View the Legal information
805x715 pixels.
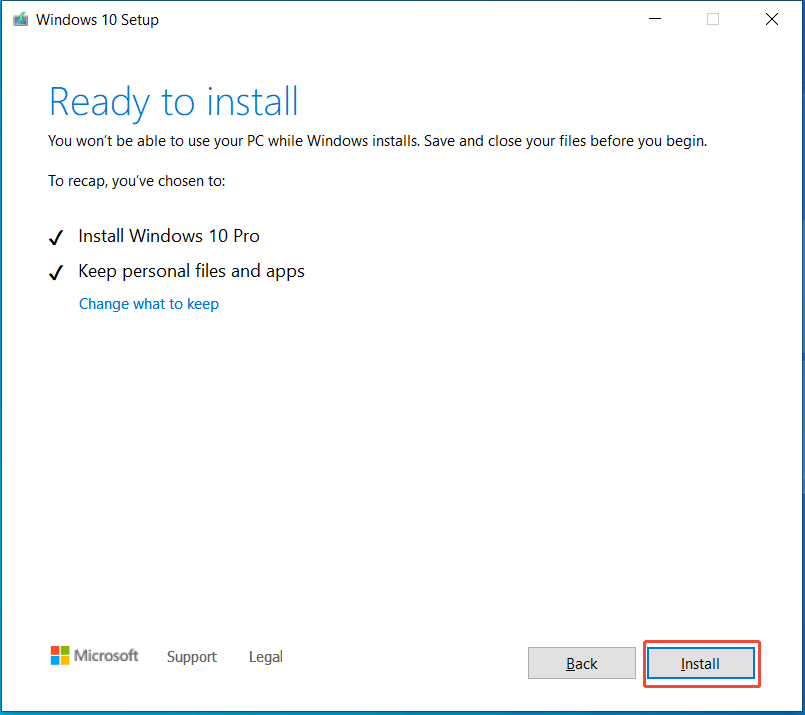point(265,657)
